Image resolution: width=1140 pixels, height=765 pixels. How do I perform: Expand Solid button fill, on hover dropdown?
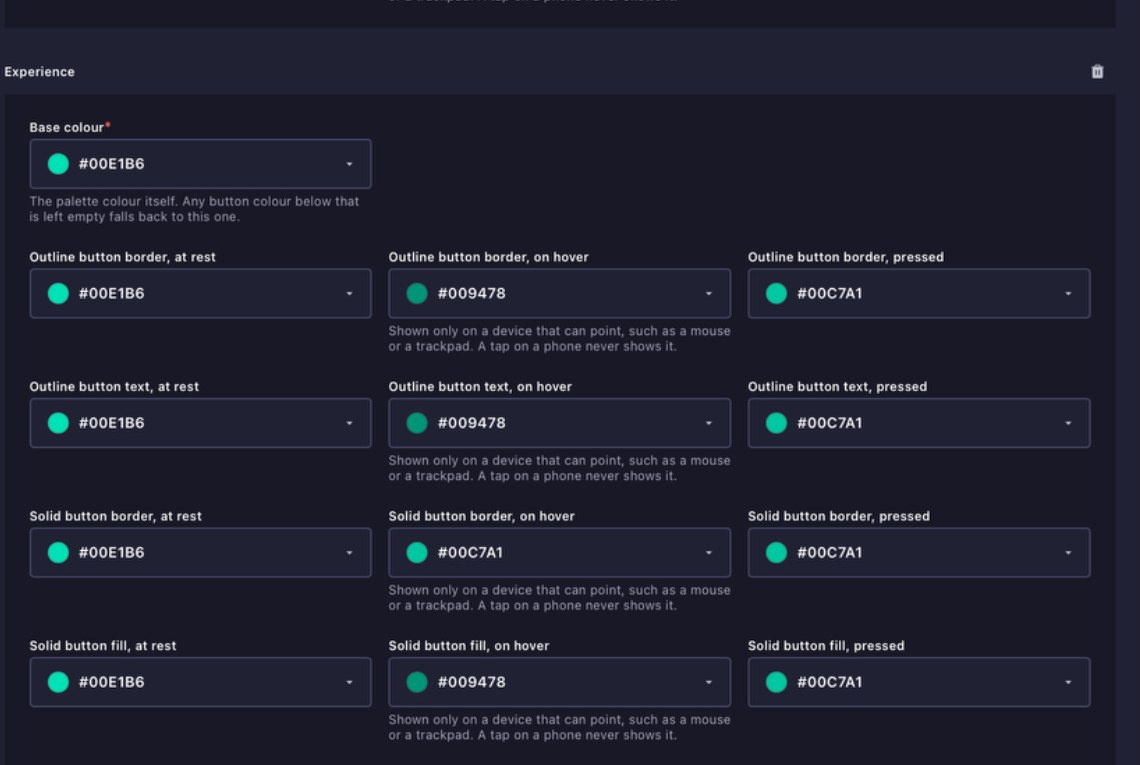click(x=709, y=682)
